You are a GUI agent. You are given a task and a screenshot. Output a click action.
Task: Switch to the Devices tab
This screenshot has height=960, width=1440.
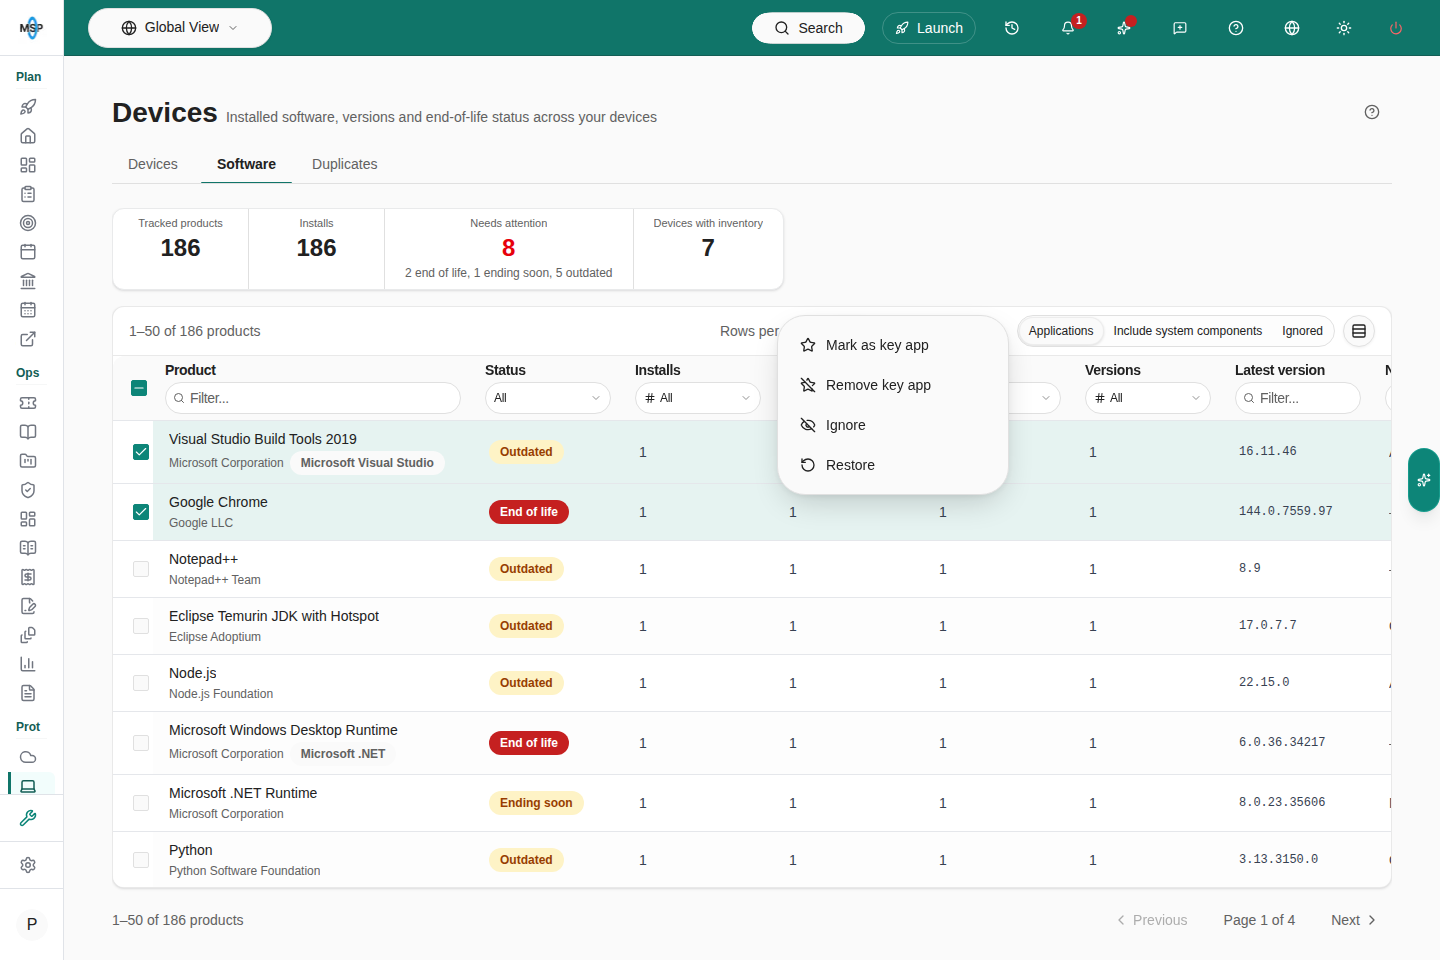[x=153, y=164]
